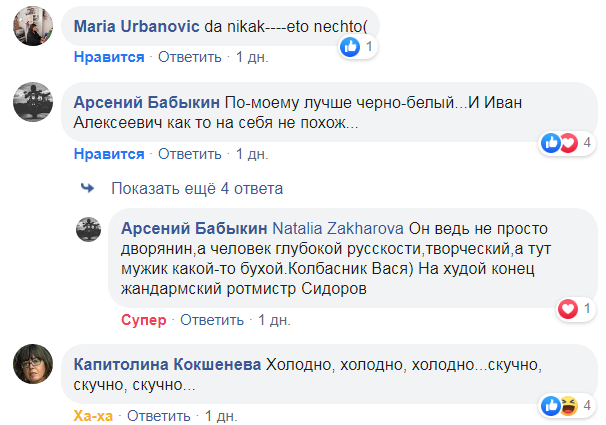Click the small avatar on Арсений Бабыкин's reply
Image resolution: width=606 pixels, height=425 pixels.
[x=90, y=228]
